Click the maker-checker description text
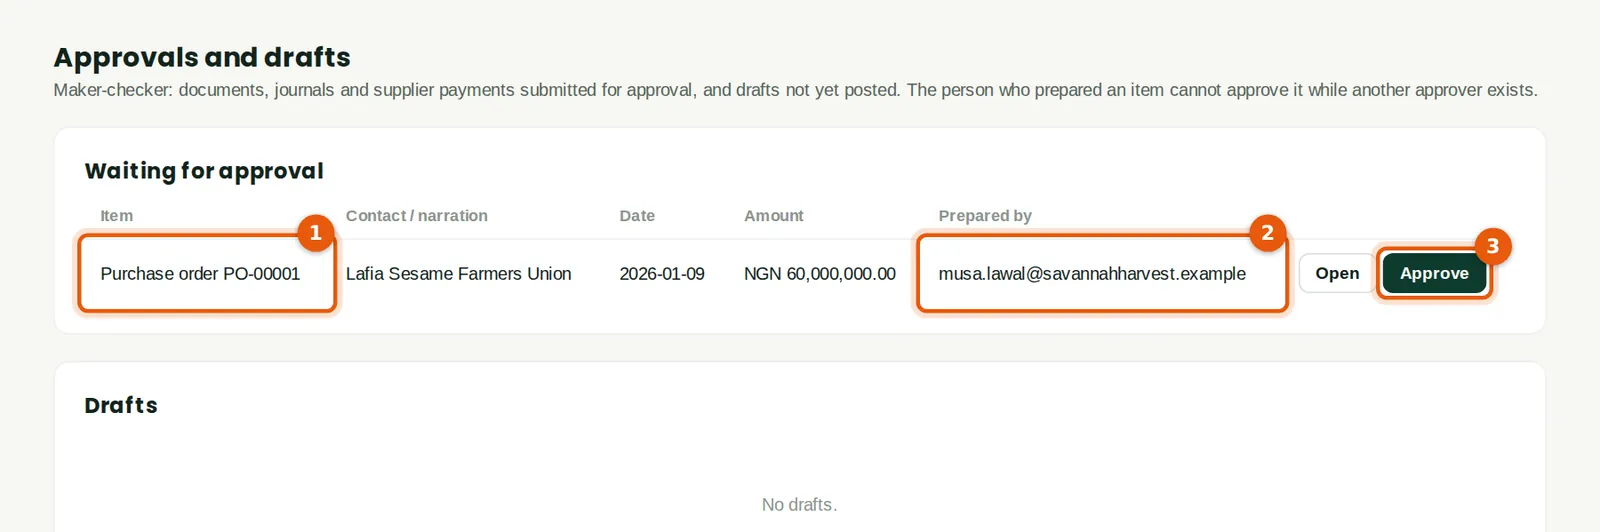This screenshot has height=532, width=1600. pos(795,90)
